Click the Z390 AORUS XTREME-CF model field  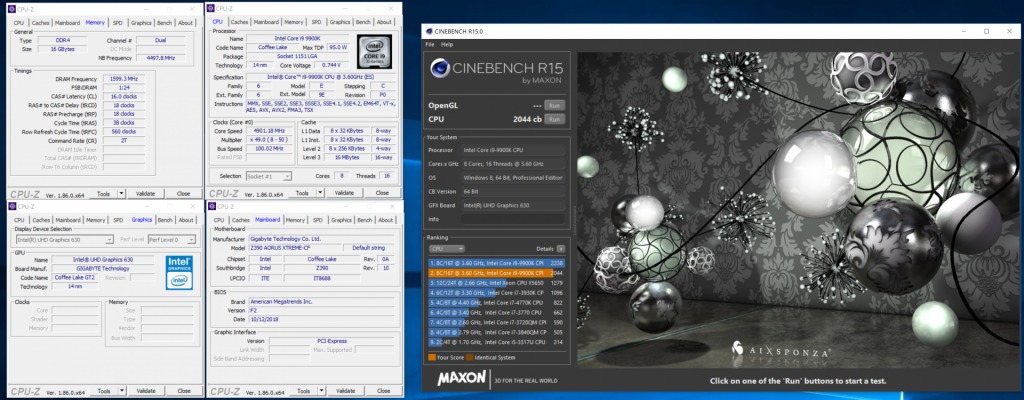point(296,248)
